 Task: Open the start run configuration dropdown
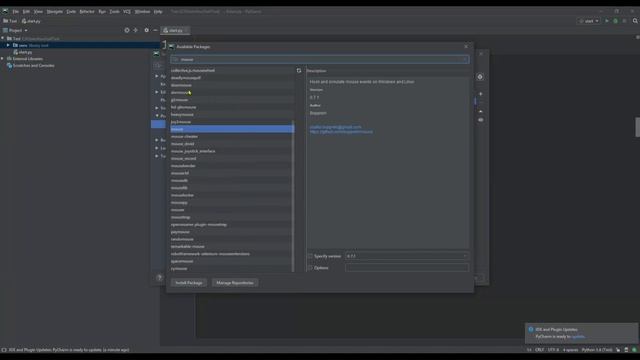click(x=589, y=21)
